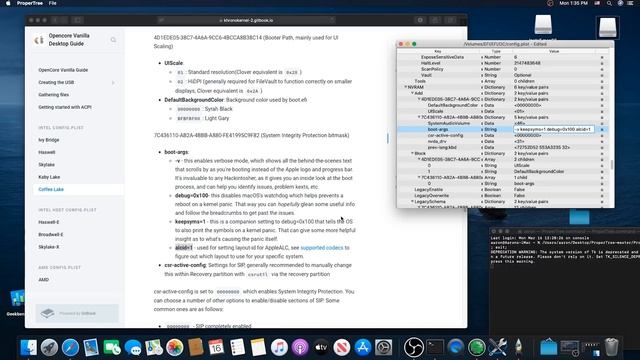Open the Trash in the dock
This screenshot has height=360, width=640.
pos(611,347)
